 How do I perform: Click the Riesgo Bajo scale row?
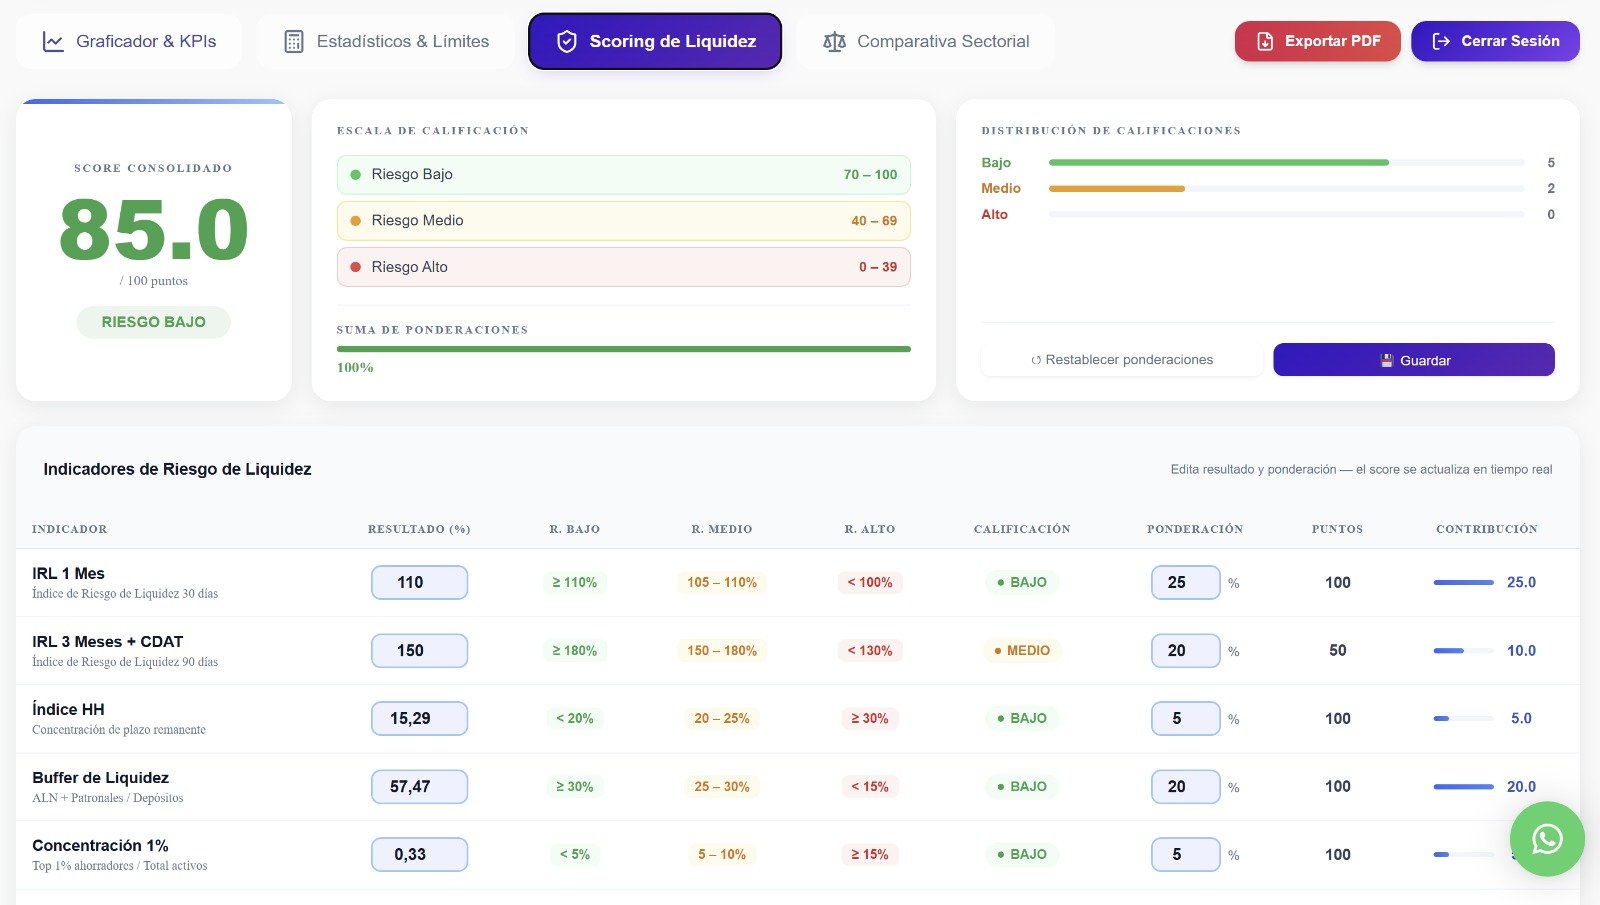pos(624,174)
